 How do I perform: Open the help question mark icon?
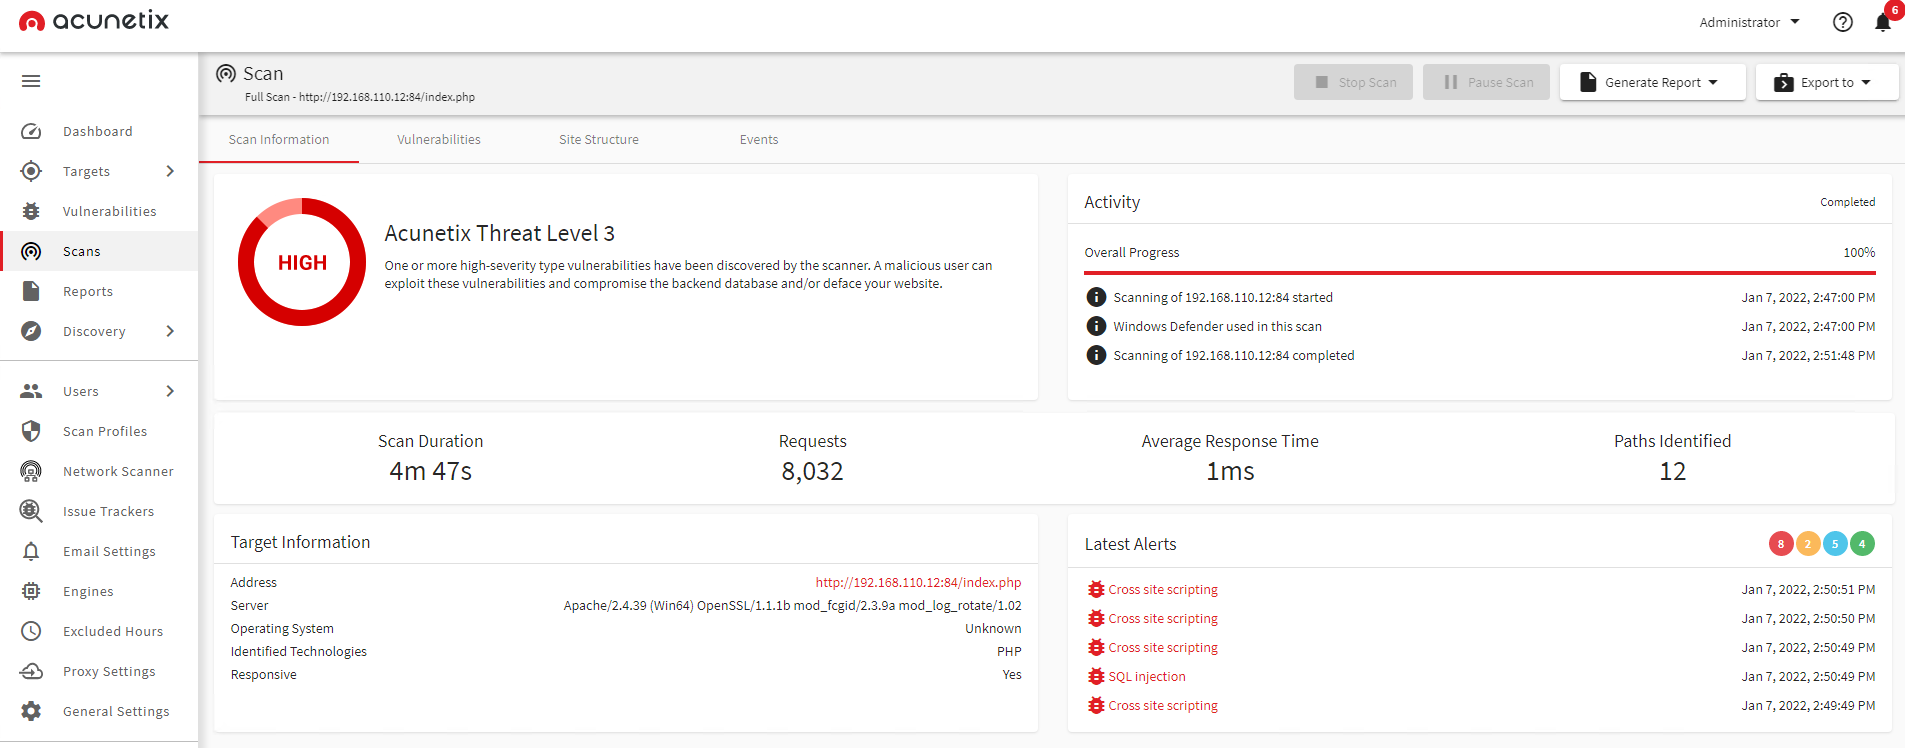click(1843, 22)
